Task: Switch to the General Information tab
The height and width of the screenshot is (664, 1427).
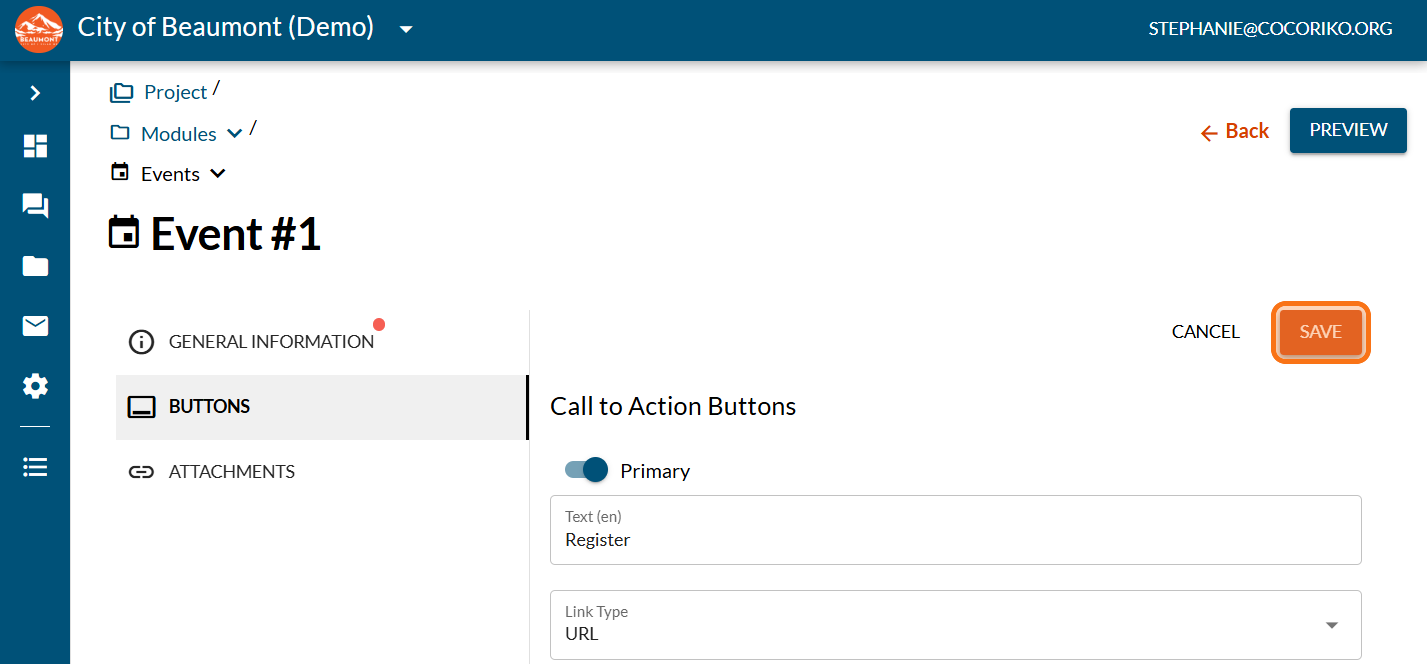Action: click(x=271, y=342)
